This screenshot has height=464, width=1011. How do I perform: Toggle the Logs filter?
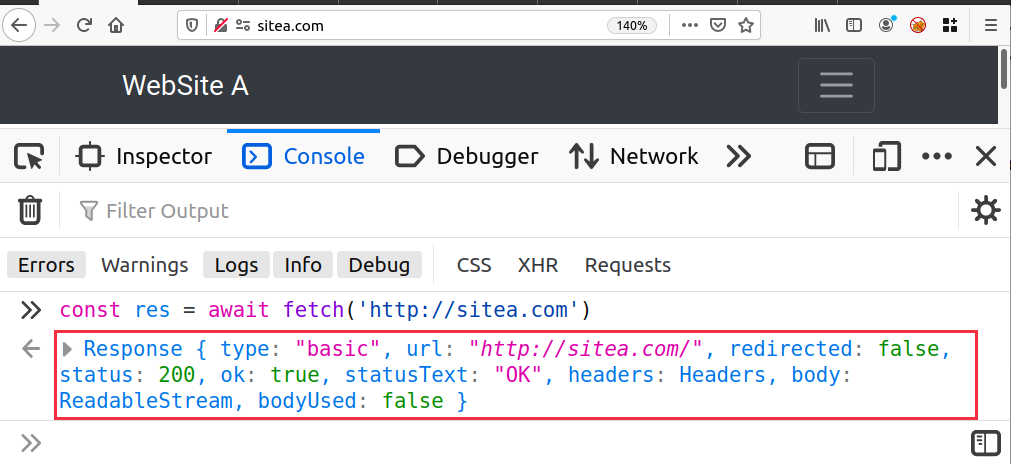click(237, 265)
